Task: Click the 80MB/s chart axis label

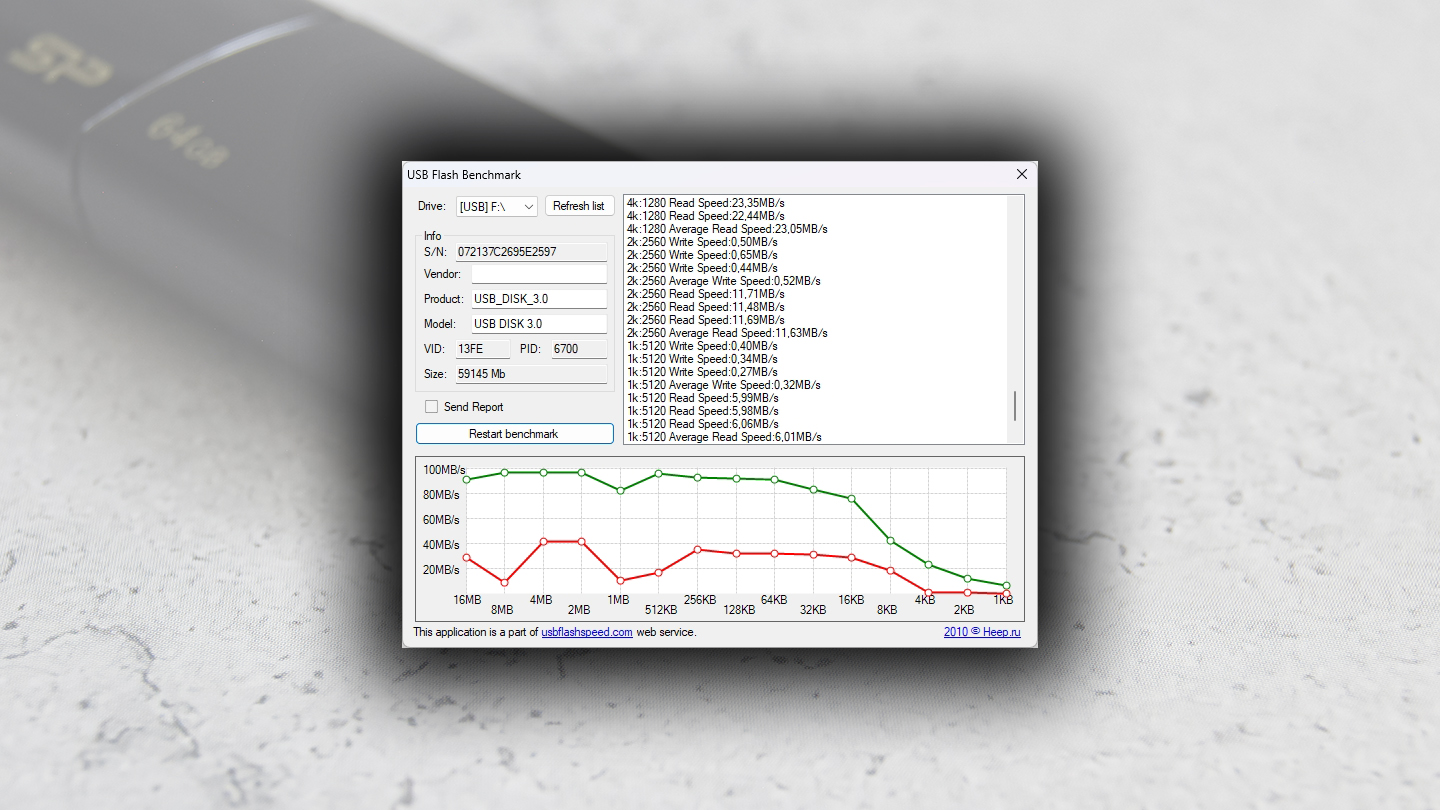Action: coord(441,495)
